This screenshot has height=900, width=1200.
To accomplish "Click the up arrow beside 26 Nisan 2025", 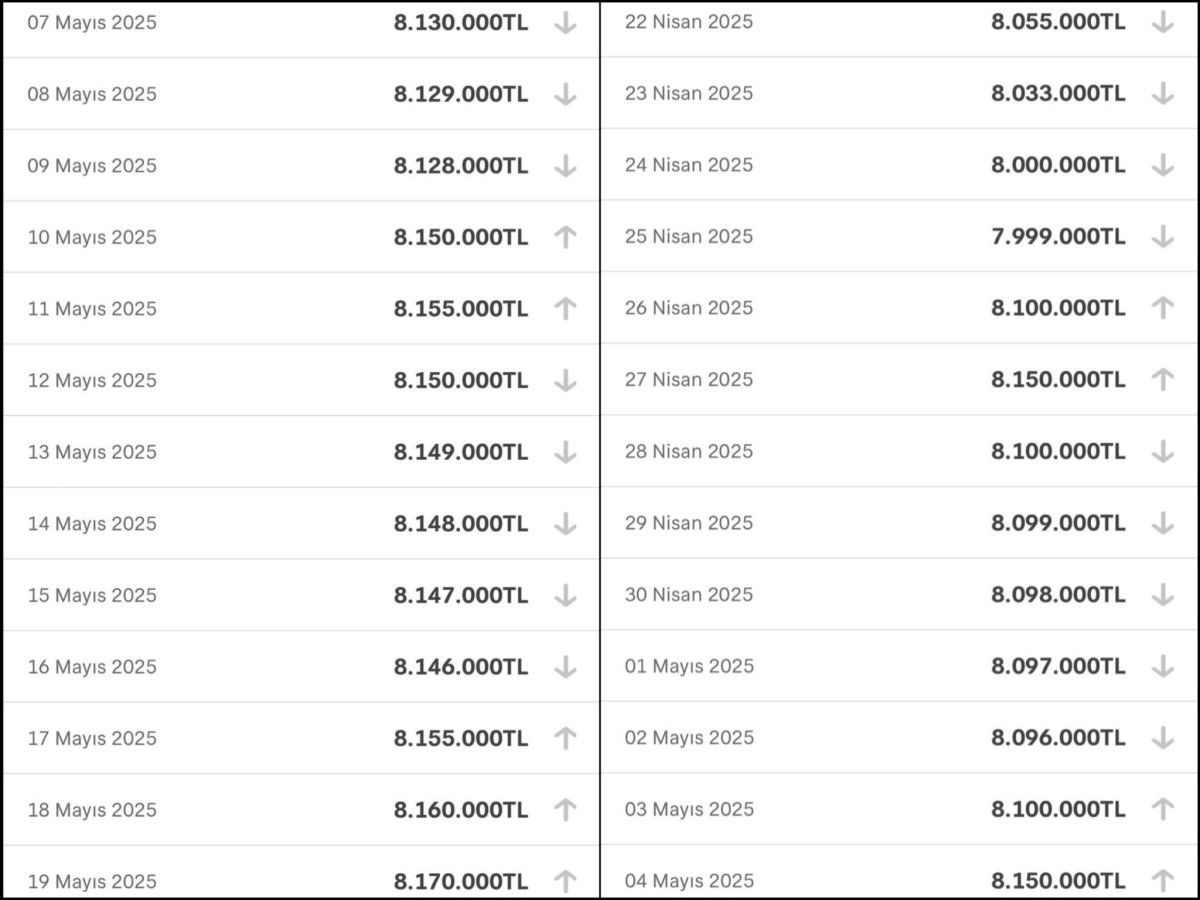I will (x=1162, y=308).
